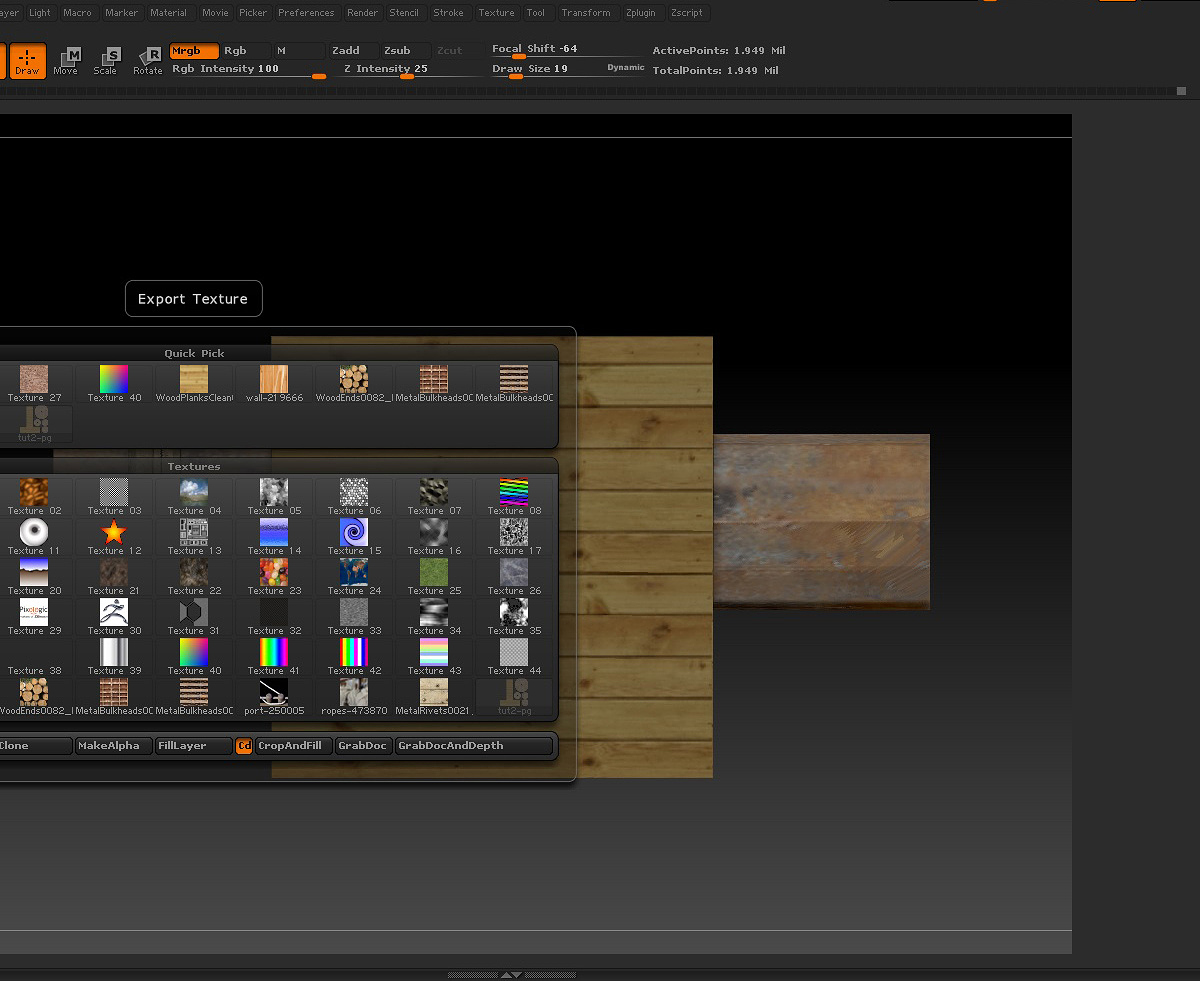Open the Tool menu
The height and width of the screenshot is (981, 1200).
coord(536,13)
